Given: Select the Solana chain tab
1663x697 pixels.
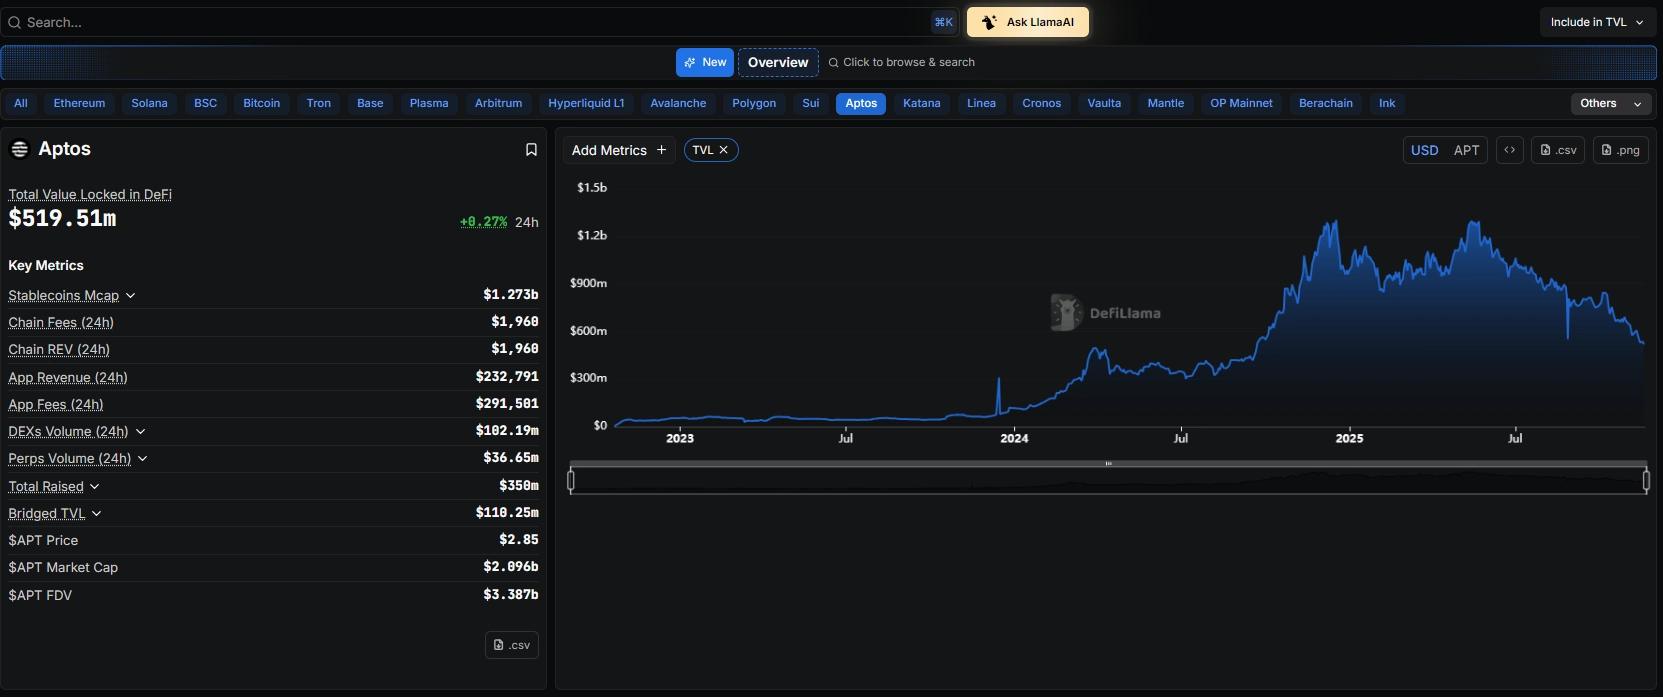Looking at the screenshot, I should [x=149, y=104].
